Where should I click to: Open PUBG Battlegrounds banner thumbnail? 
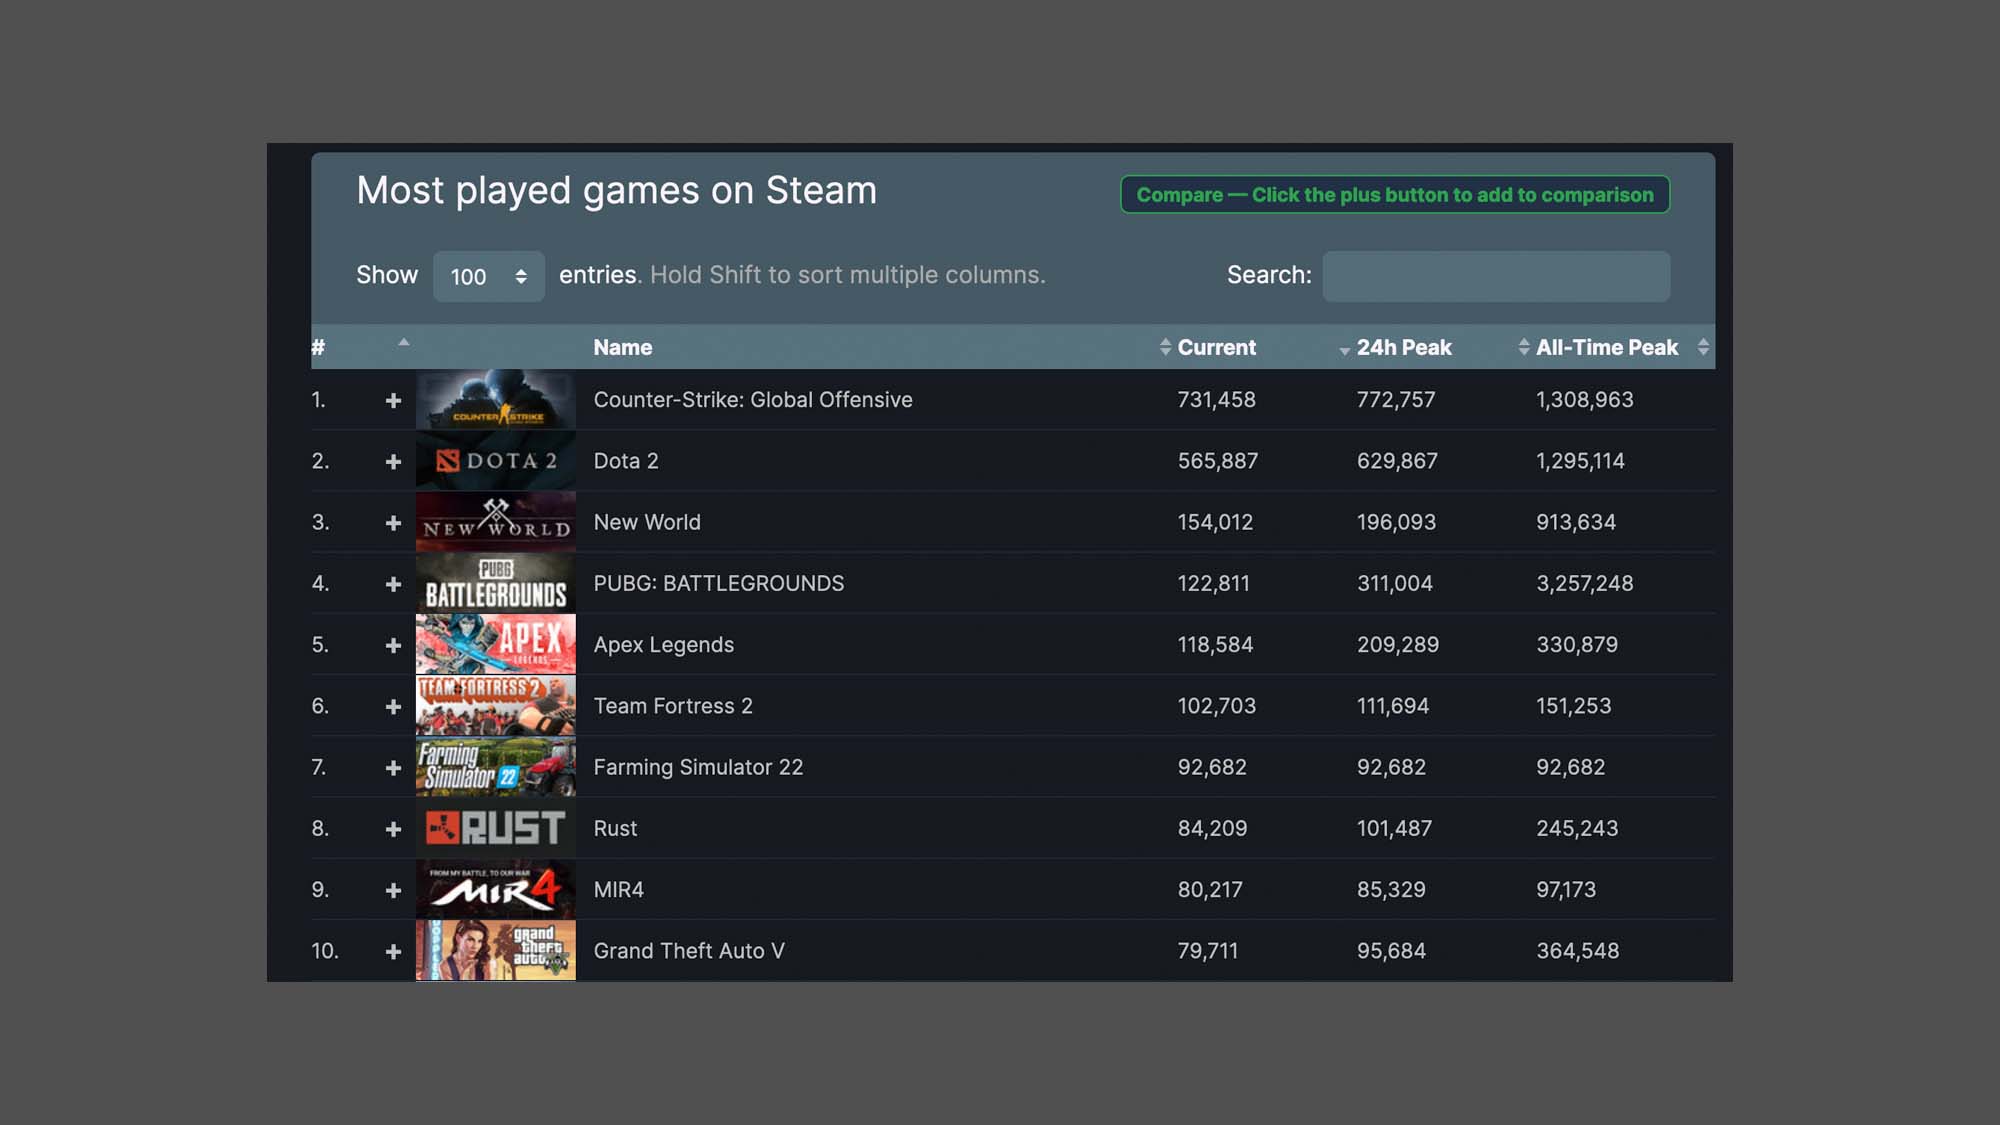pos(496,583)
